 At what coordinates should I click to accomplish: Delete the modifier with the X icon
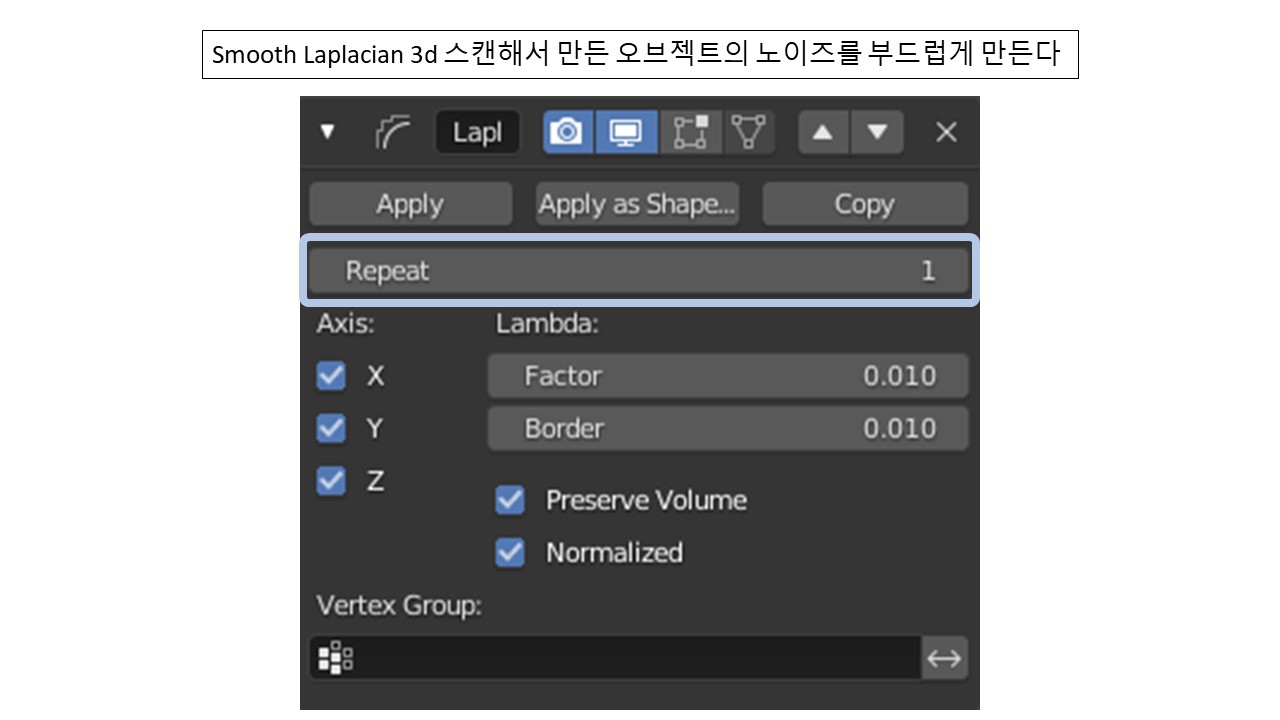[x=945, y=131]
